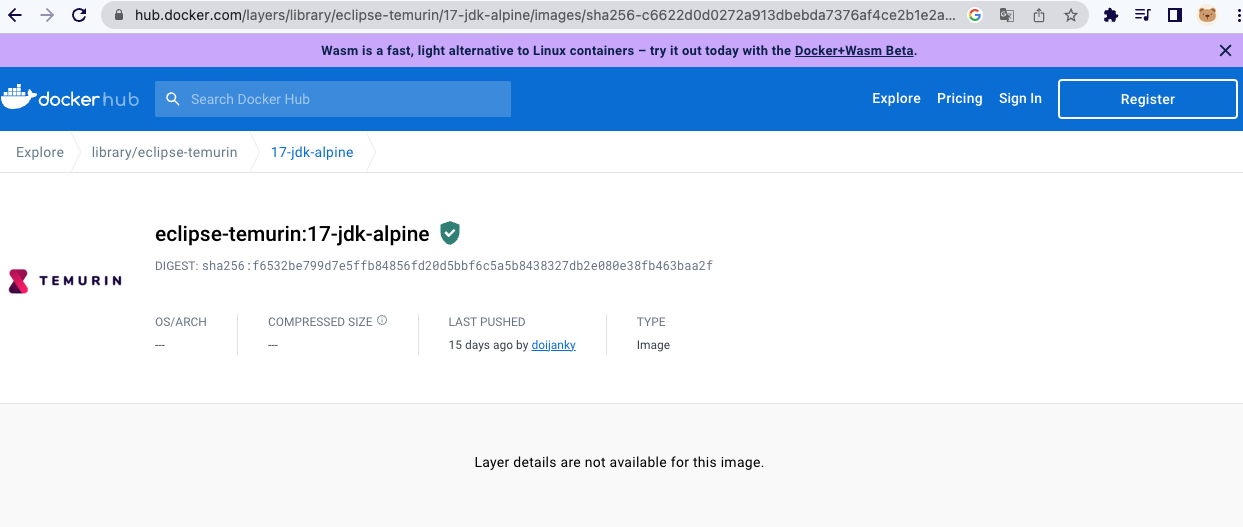Click Sign In
This screenshot has width=1243, height=527.
tap(1020, 98)
